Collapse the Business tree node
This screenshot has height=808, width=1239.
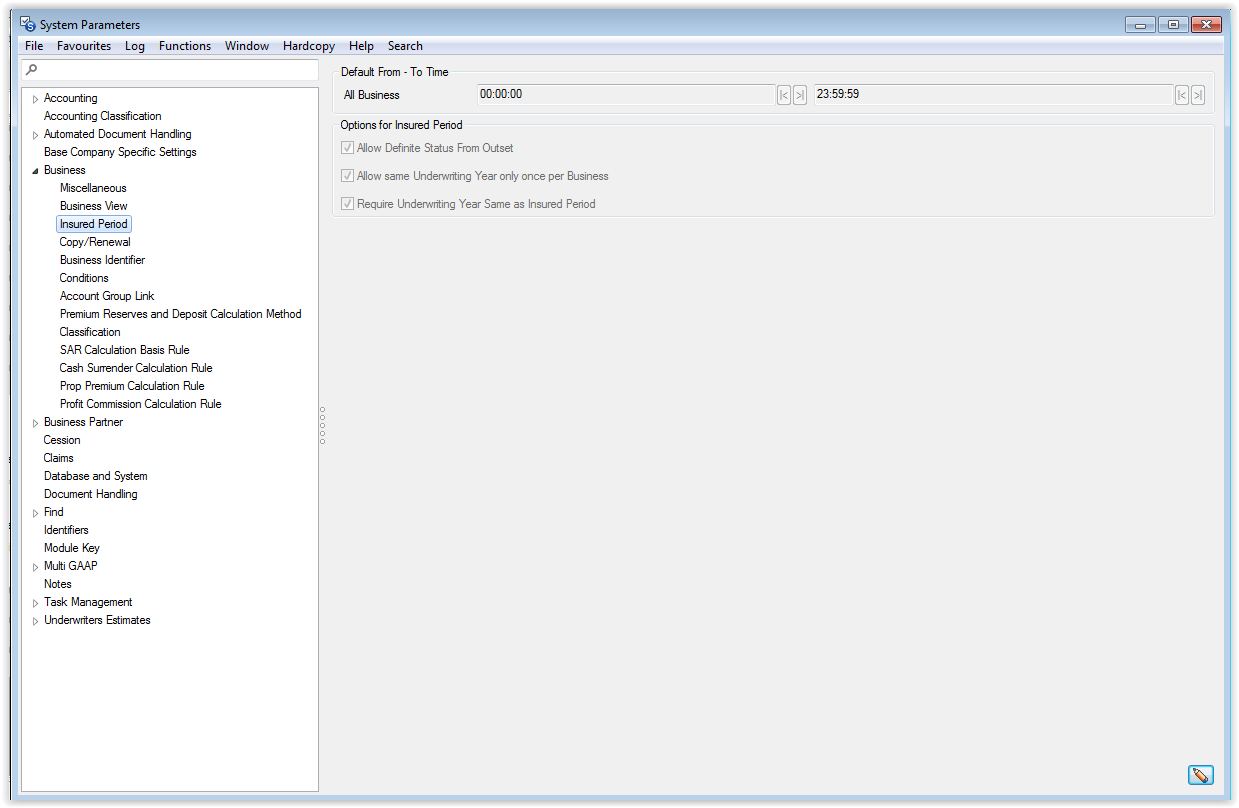35,171
